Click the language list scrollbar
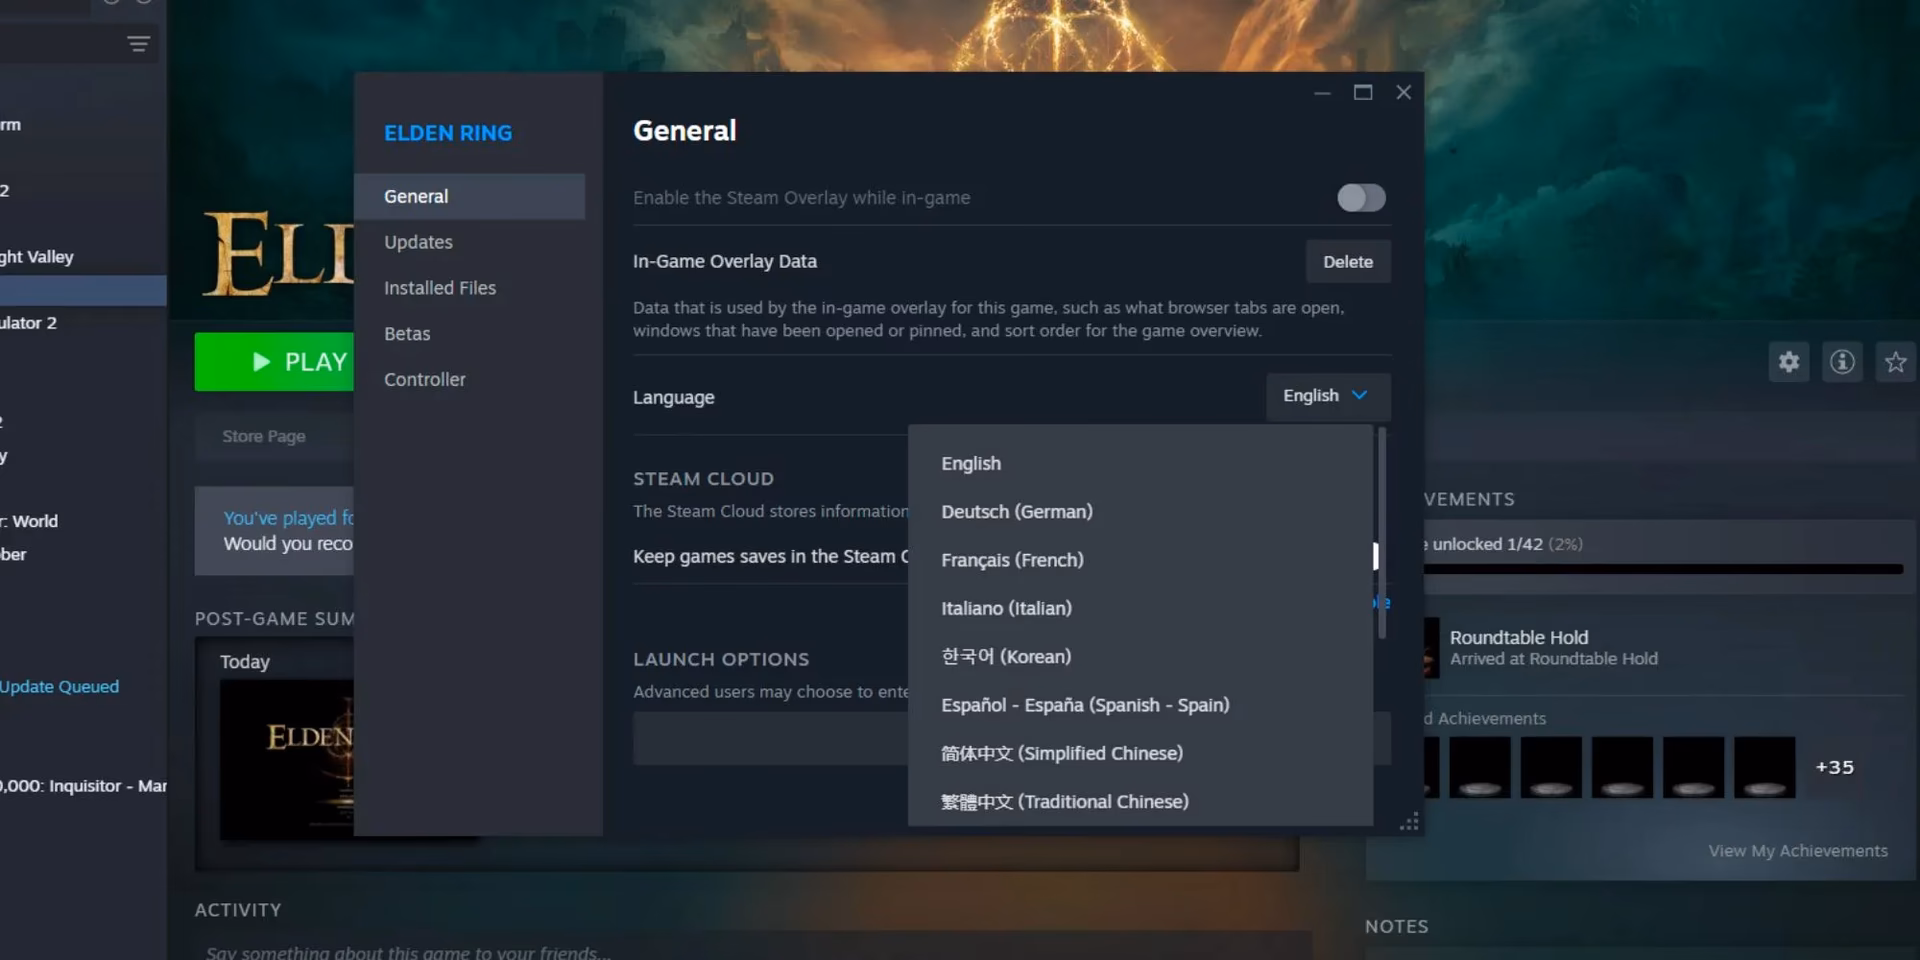1920x960 pixels. [x=1382, y=533]
